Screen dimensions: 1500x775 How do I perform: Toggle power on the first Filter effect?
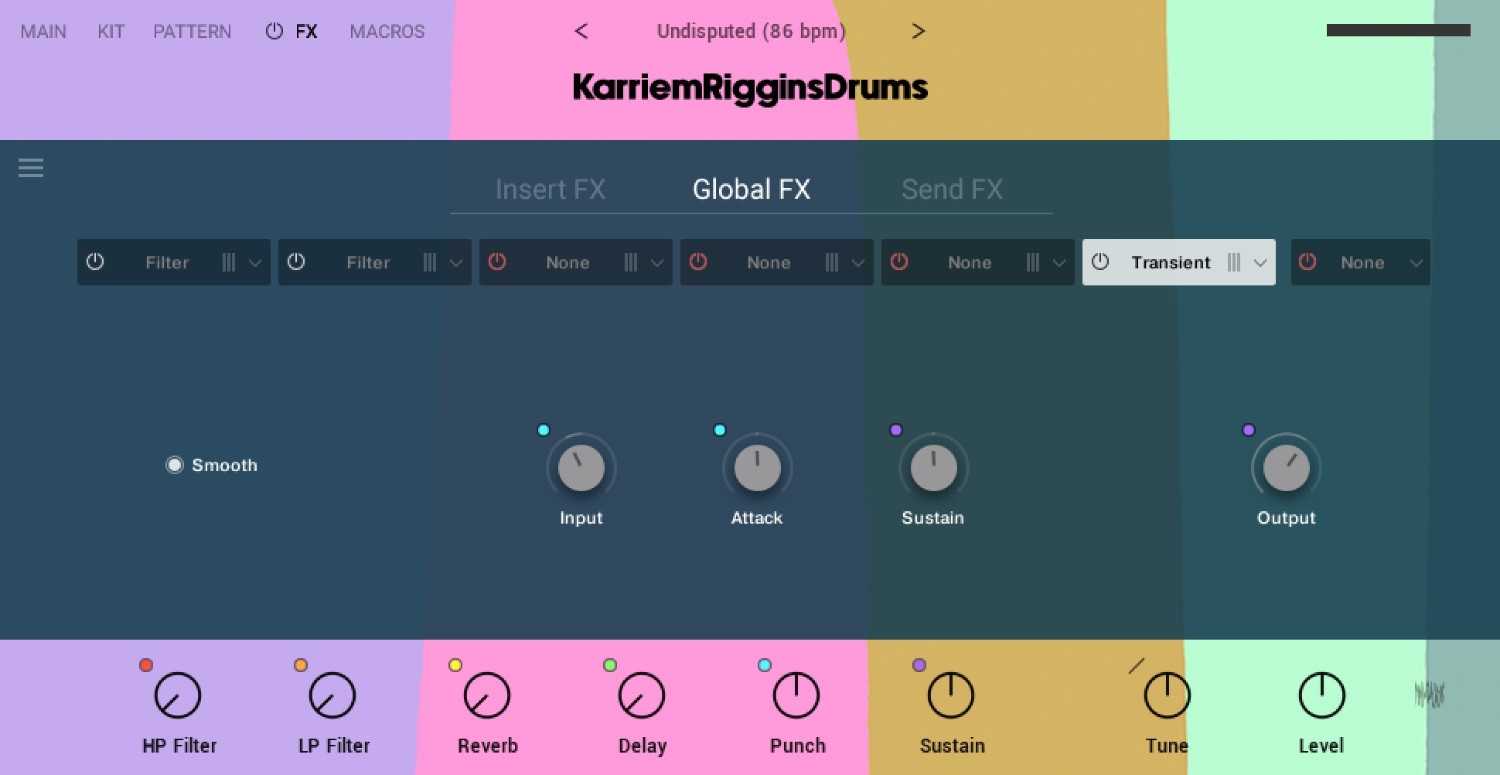point(95,262)
